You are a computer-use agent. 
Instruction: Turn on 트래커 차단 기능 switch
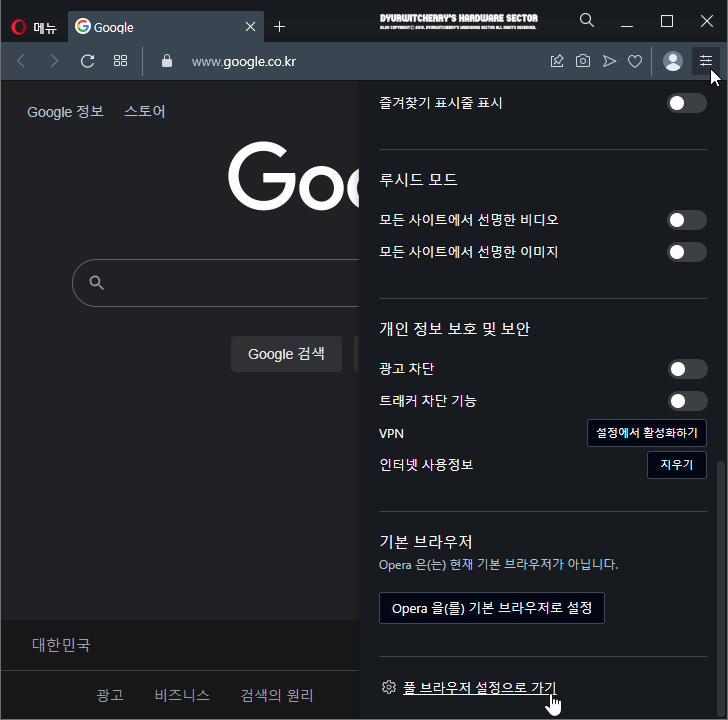(688, 401)
